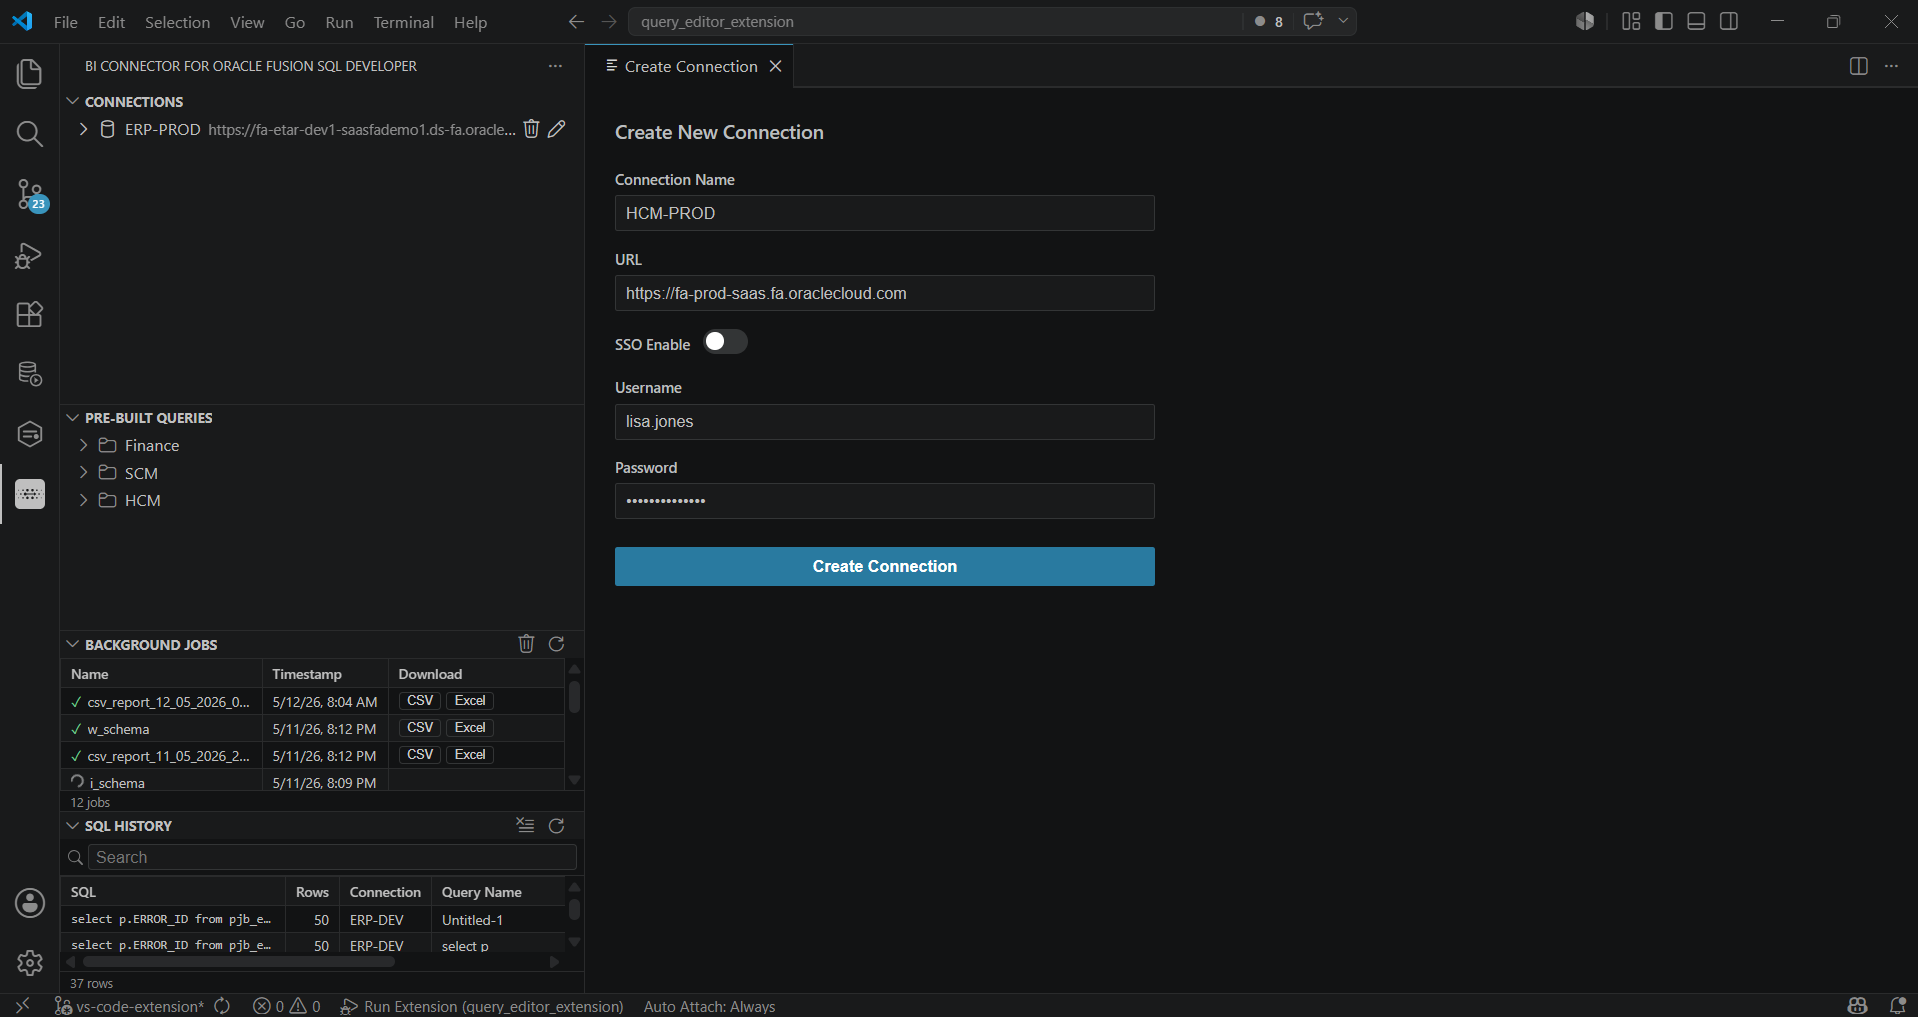Focus the URL input field
The image size is (1918, 1017).
885,293
